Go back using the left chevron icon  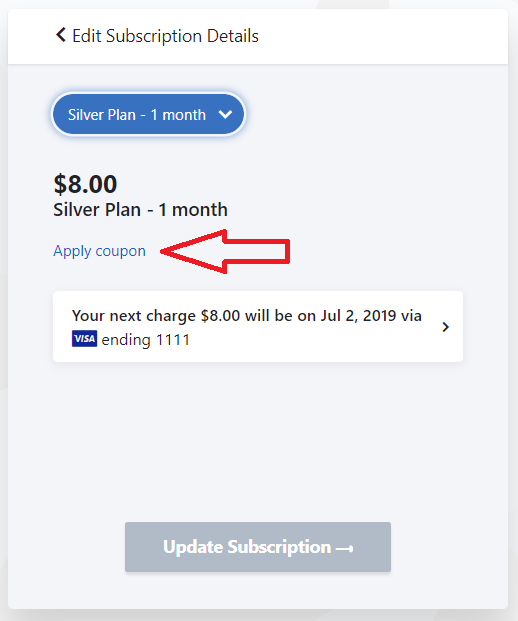[x=61, y=35]
